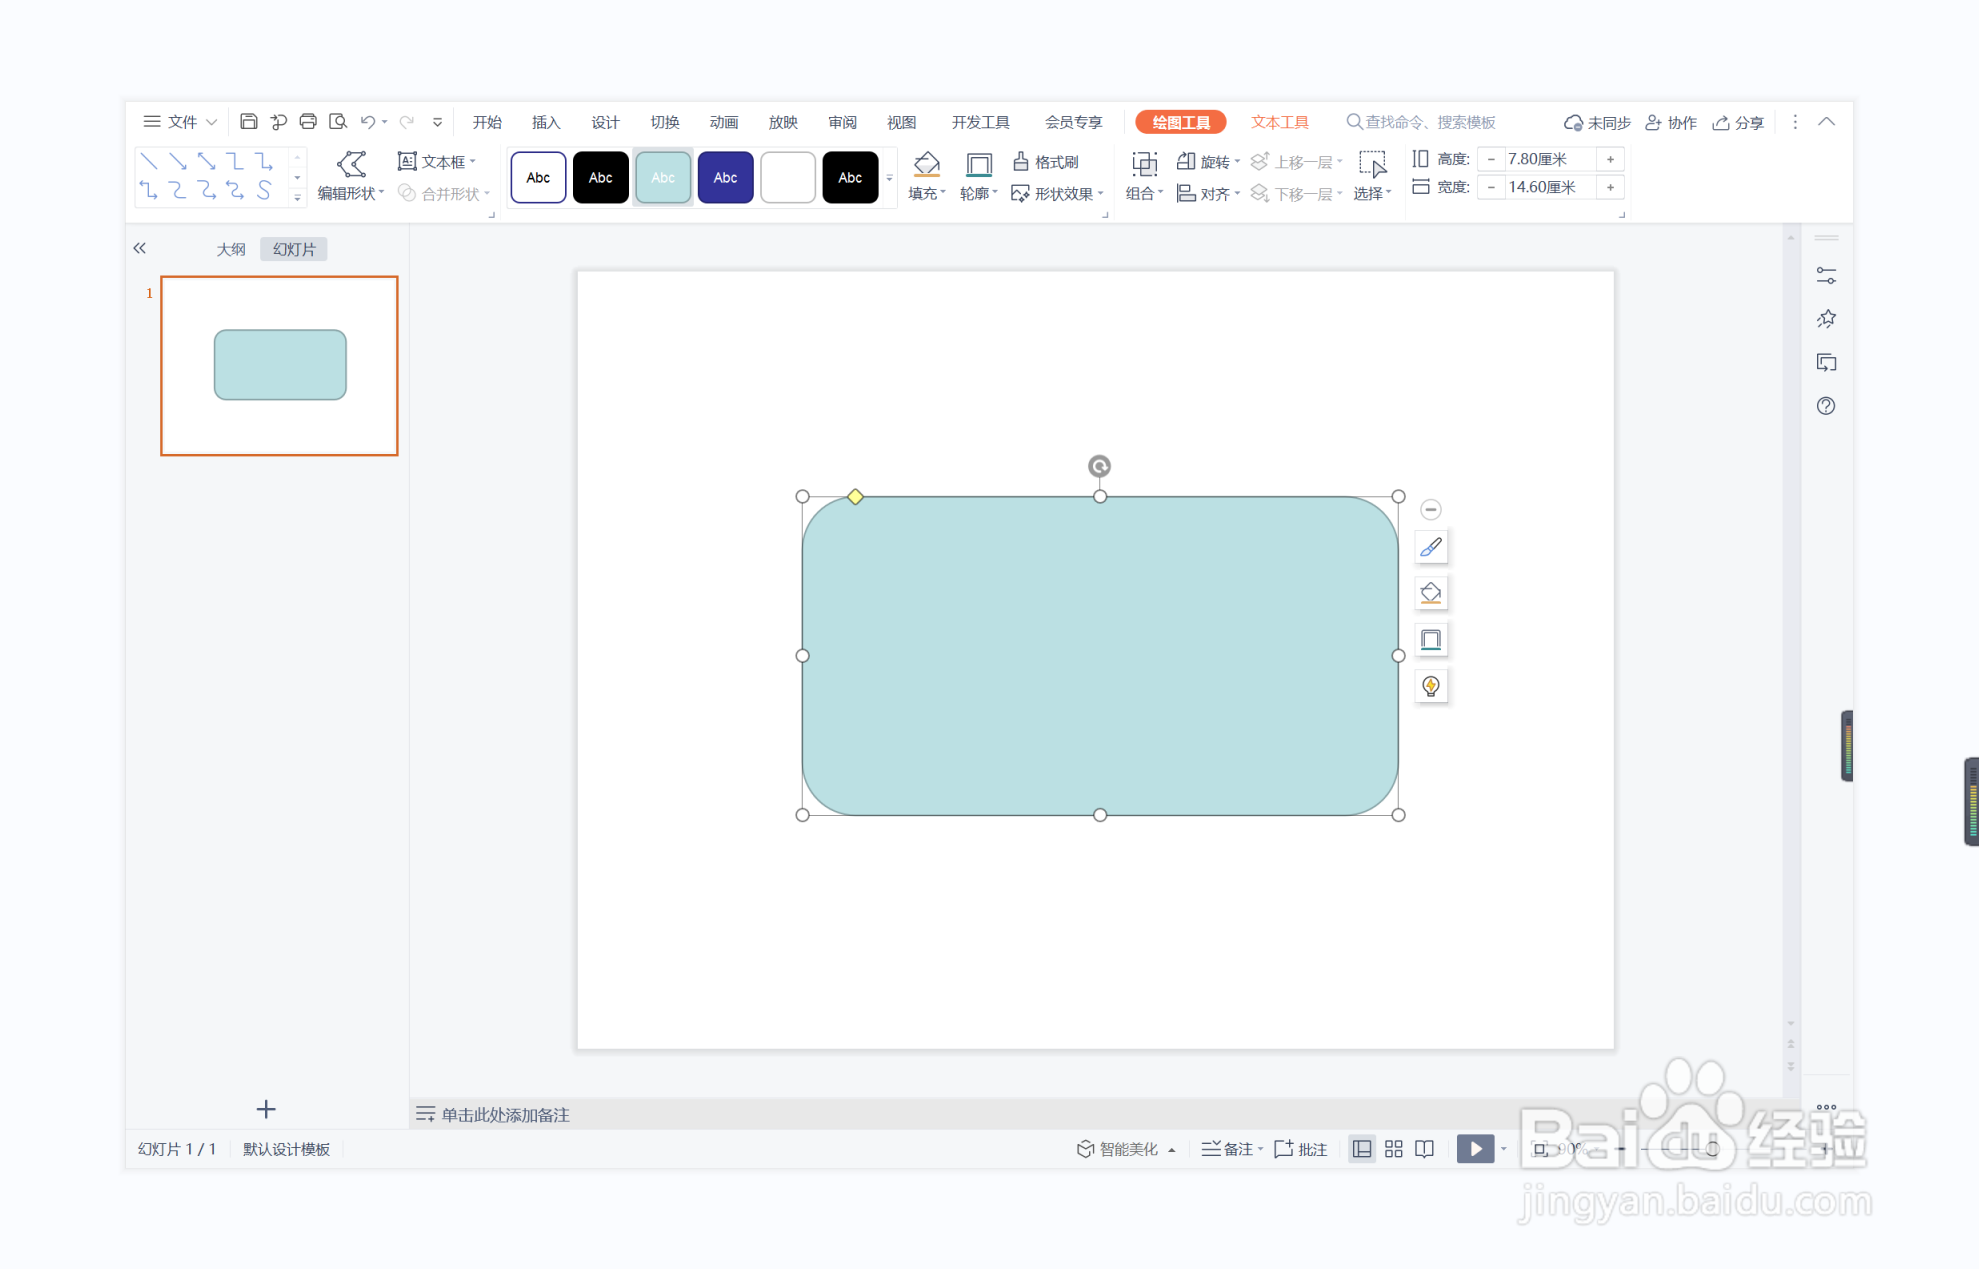
Task: Open the help icon in right sidebar
Action: (1826, 406)
